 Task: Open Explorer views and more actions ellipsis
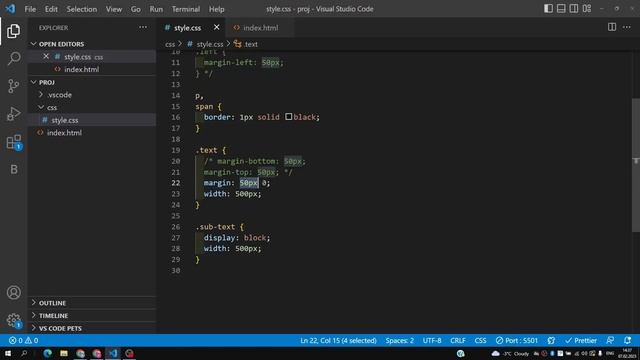click(x=143, y=27)
